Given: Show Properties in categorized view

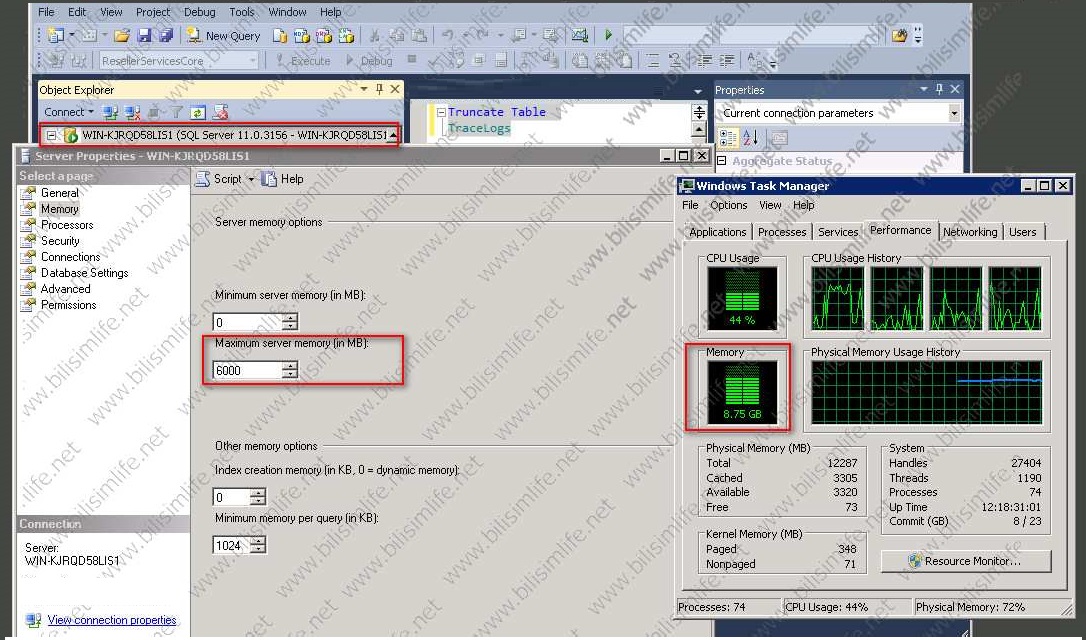Looking at the screenshot, I should click(729, 138).
